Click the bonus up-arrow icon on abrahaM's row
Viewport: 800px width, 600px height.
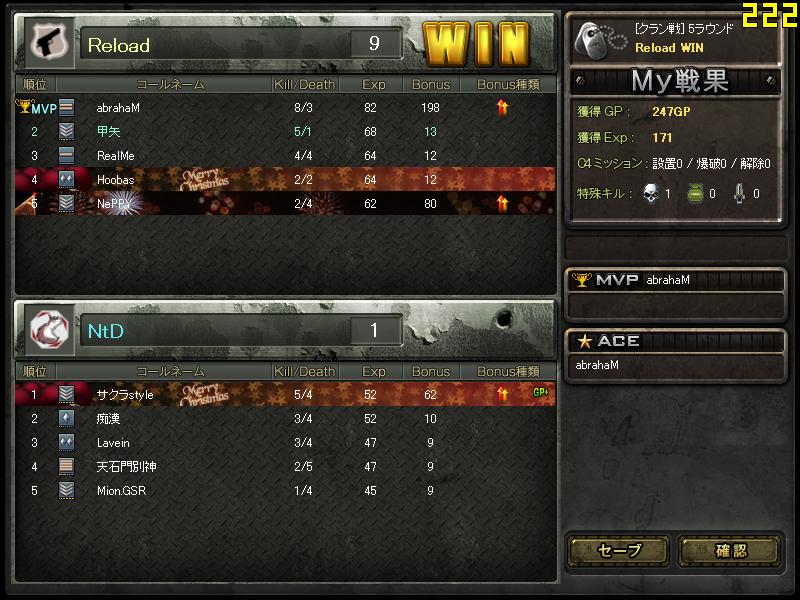point(503,108)
